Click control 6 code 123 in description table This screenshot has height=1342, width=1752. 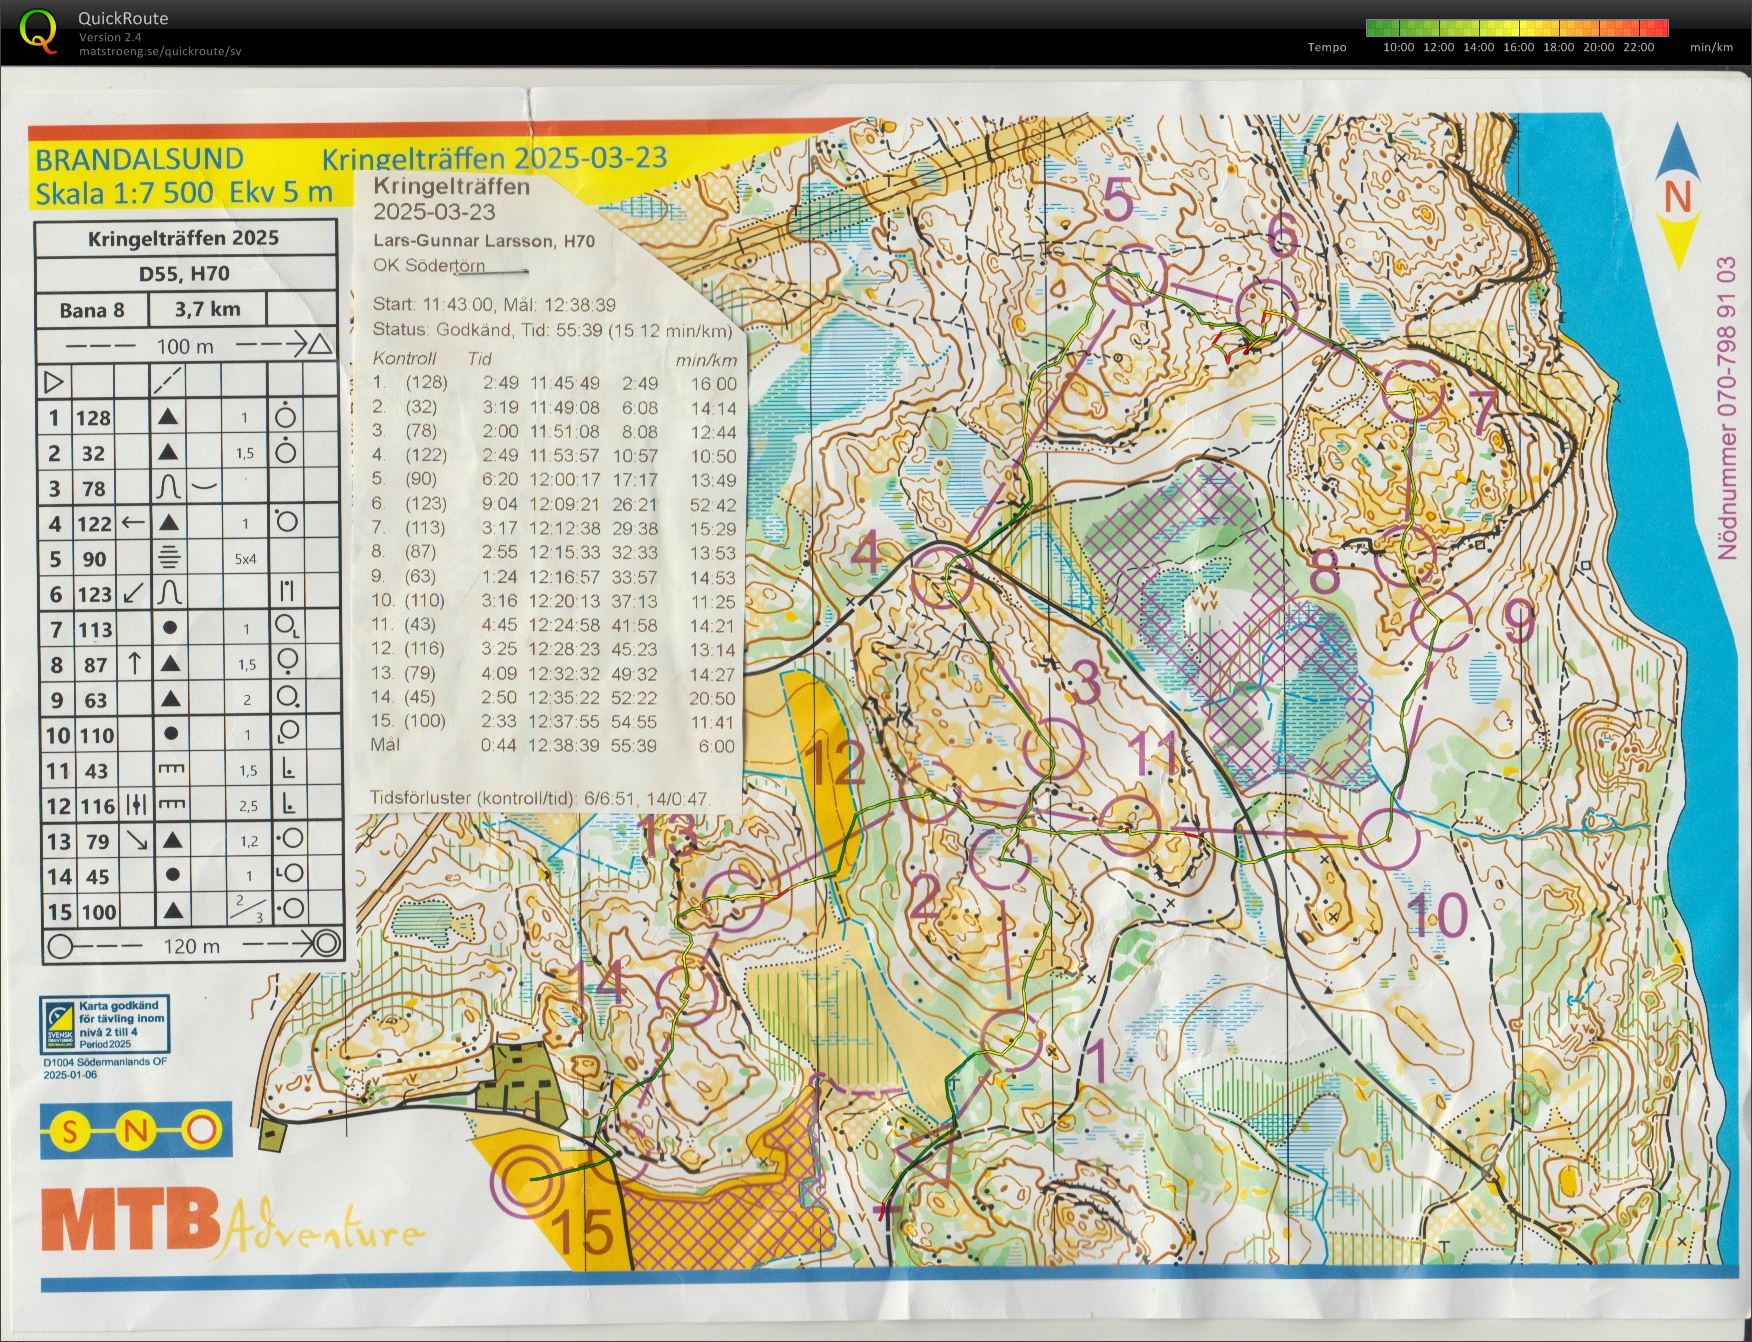pos(95,595)
